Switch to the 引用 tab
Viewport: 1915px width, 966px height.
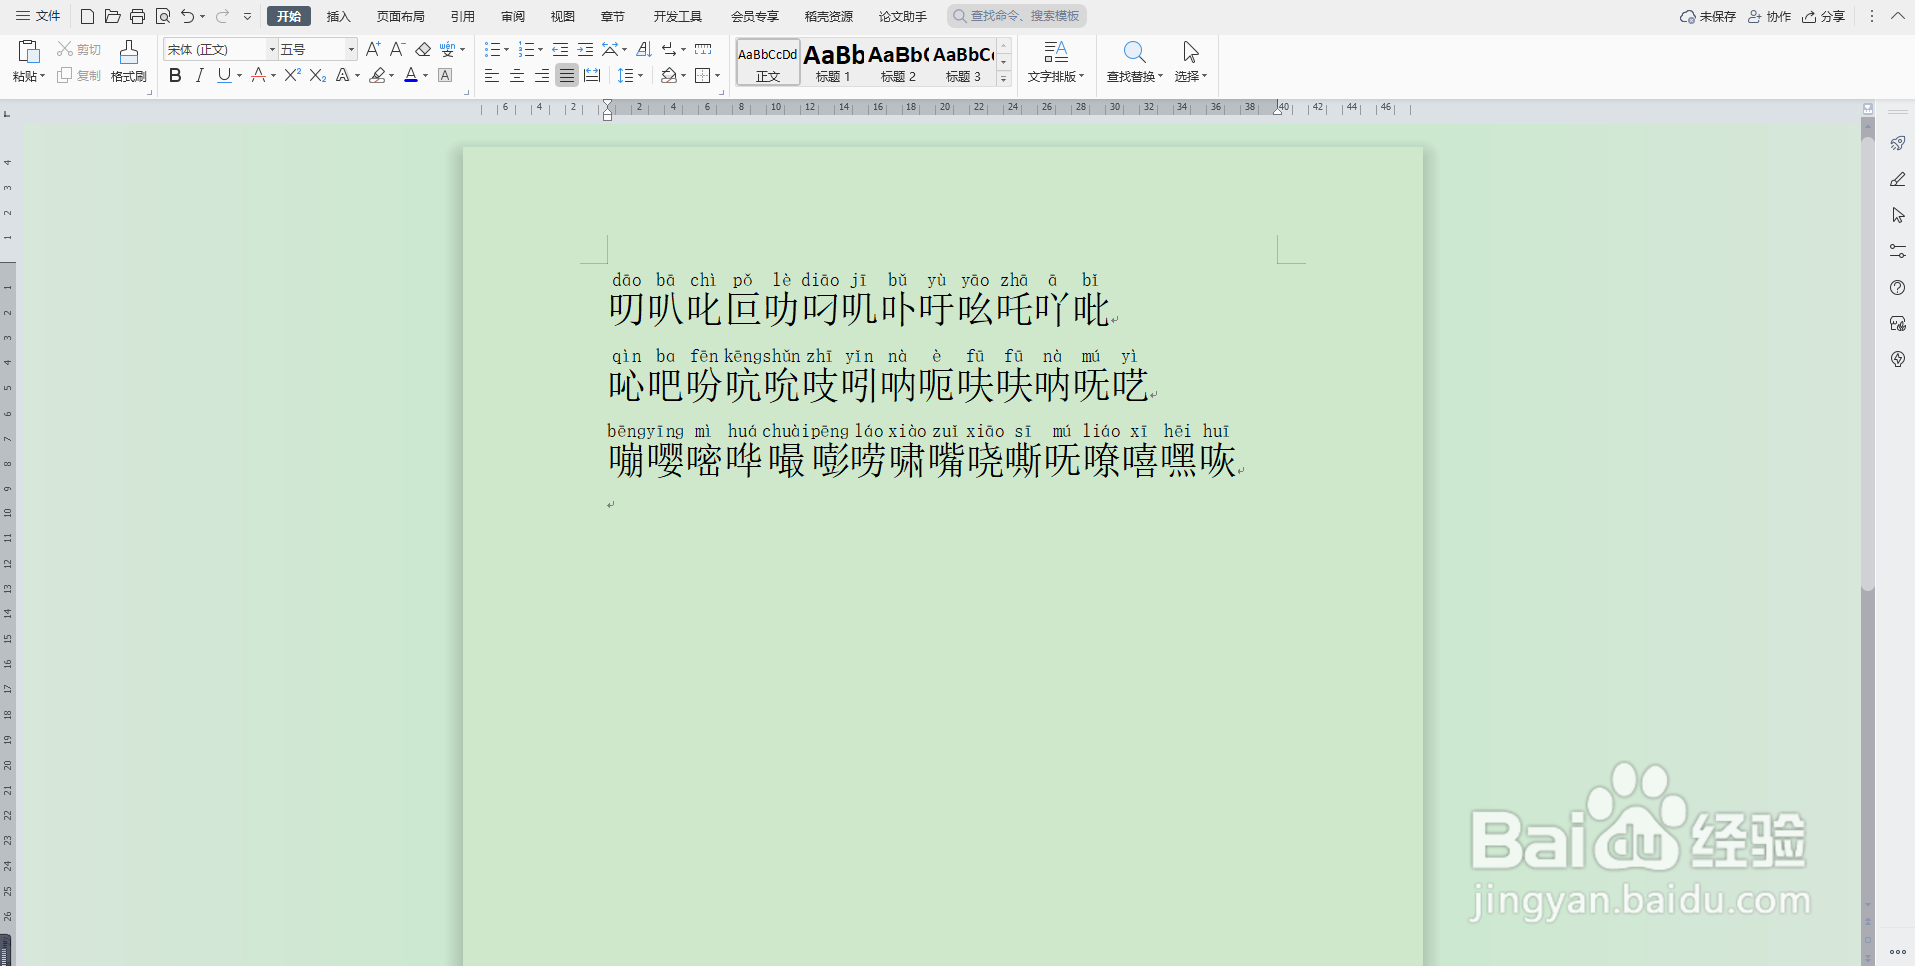[x=462, y=16]
